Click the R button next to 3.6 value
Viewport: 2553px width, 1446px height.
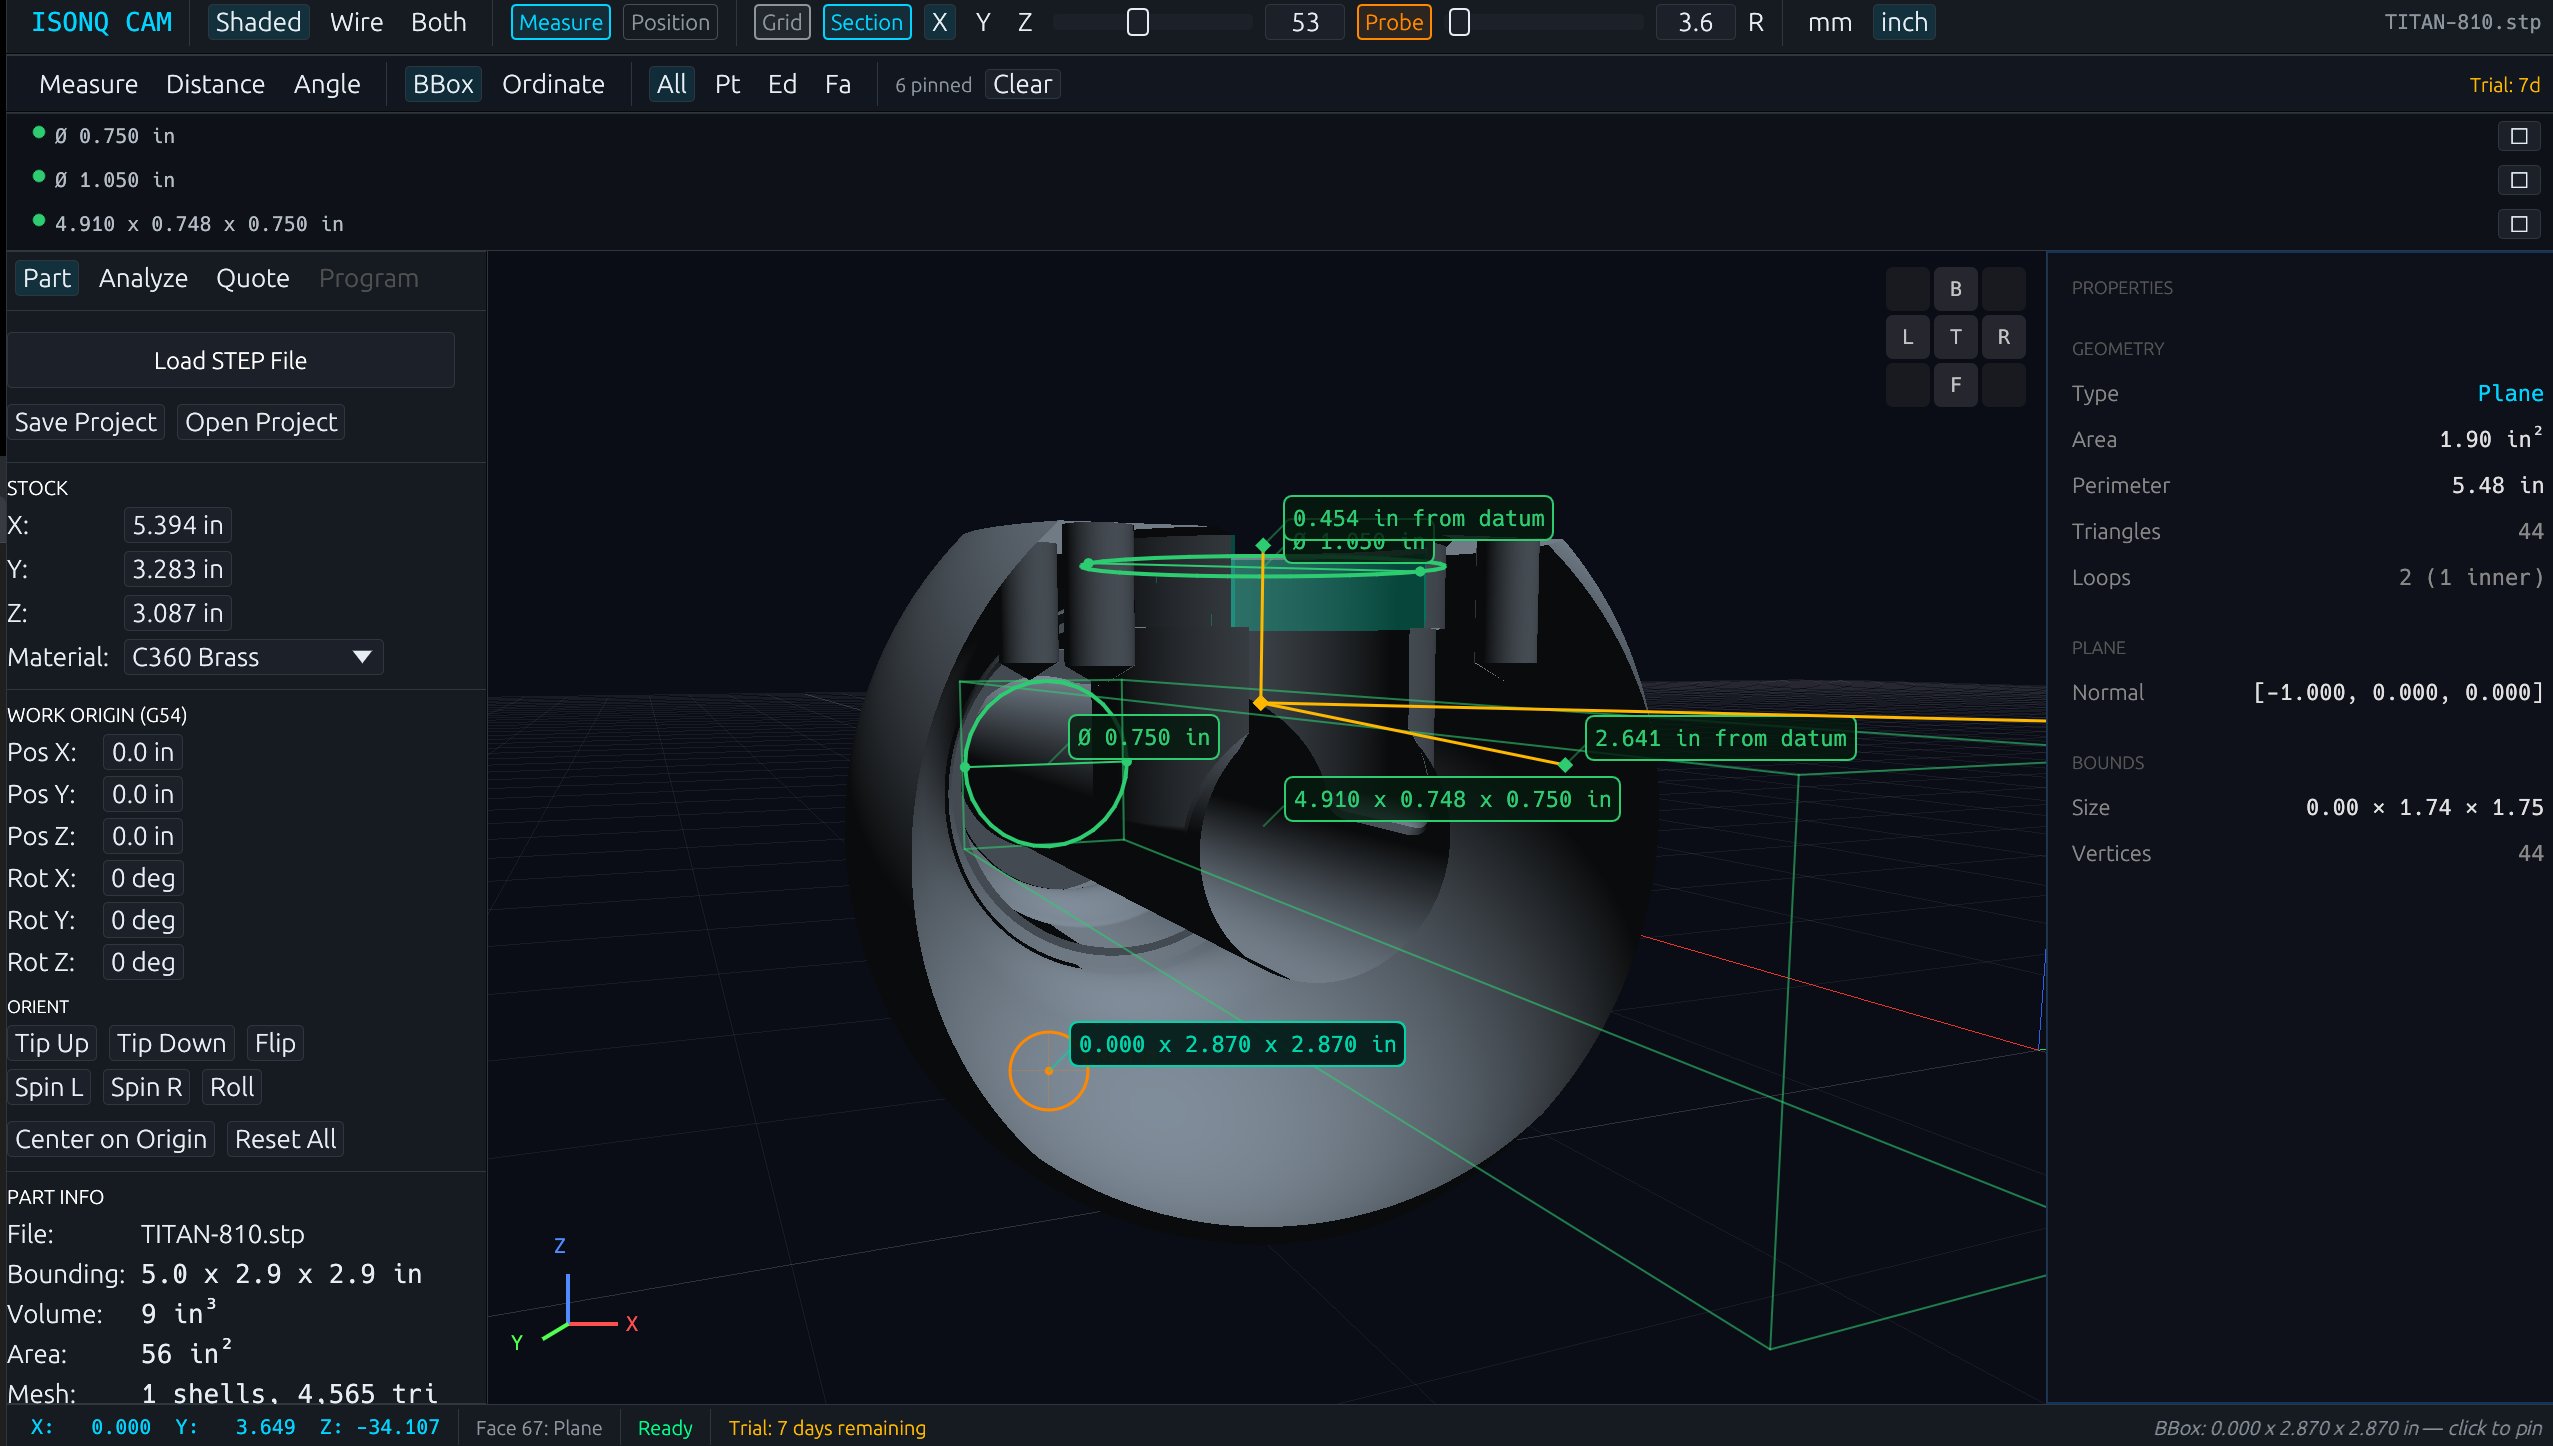pyautogui.click(x=1755, y=22)
